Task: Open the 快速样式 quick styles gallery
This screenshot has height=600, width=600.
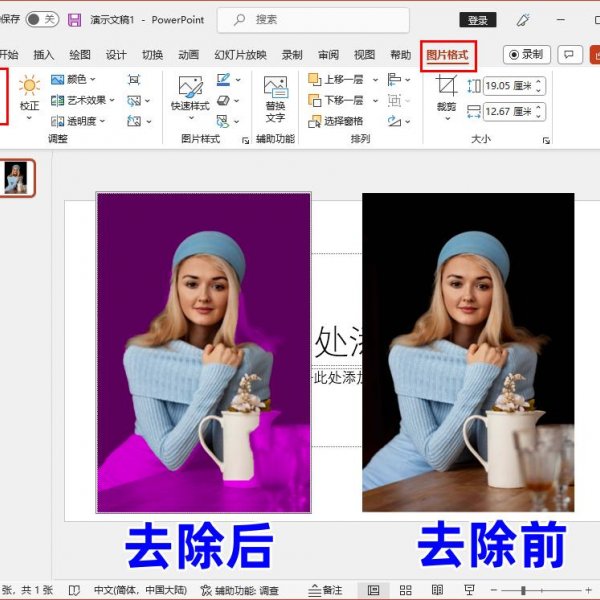Action: (x=190, y=93)
